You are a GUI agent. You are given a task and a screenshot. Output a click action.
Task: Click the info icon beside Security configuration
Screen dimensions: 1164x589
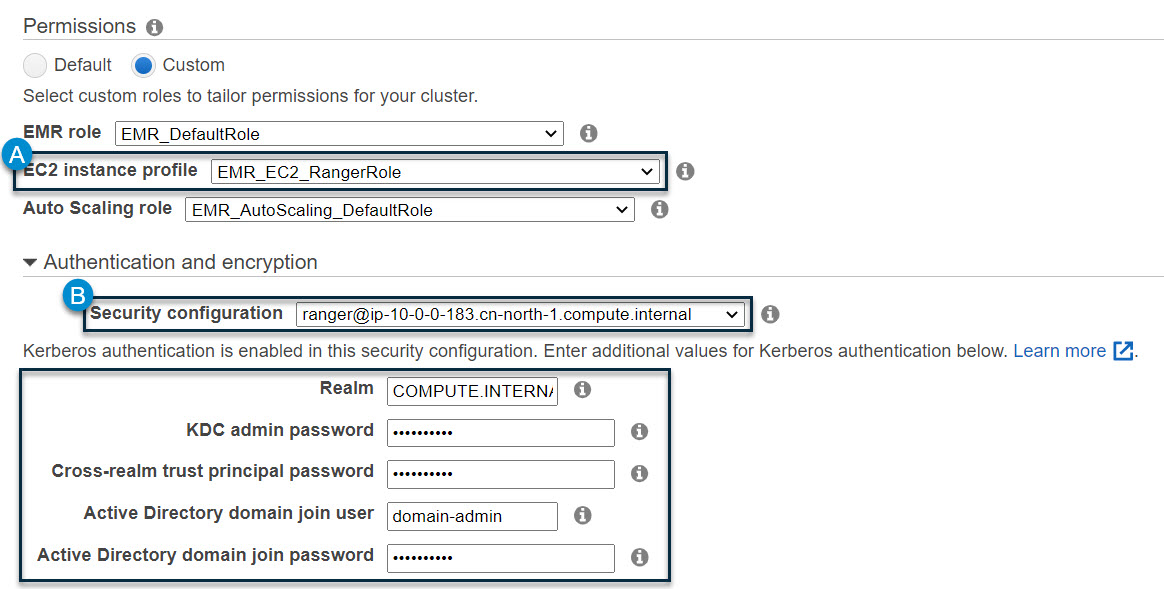pos(770,314)
